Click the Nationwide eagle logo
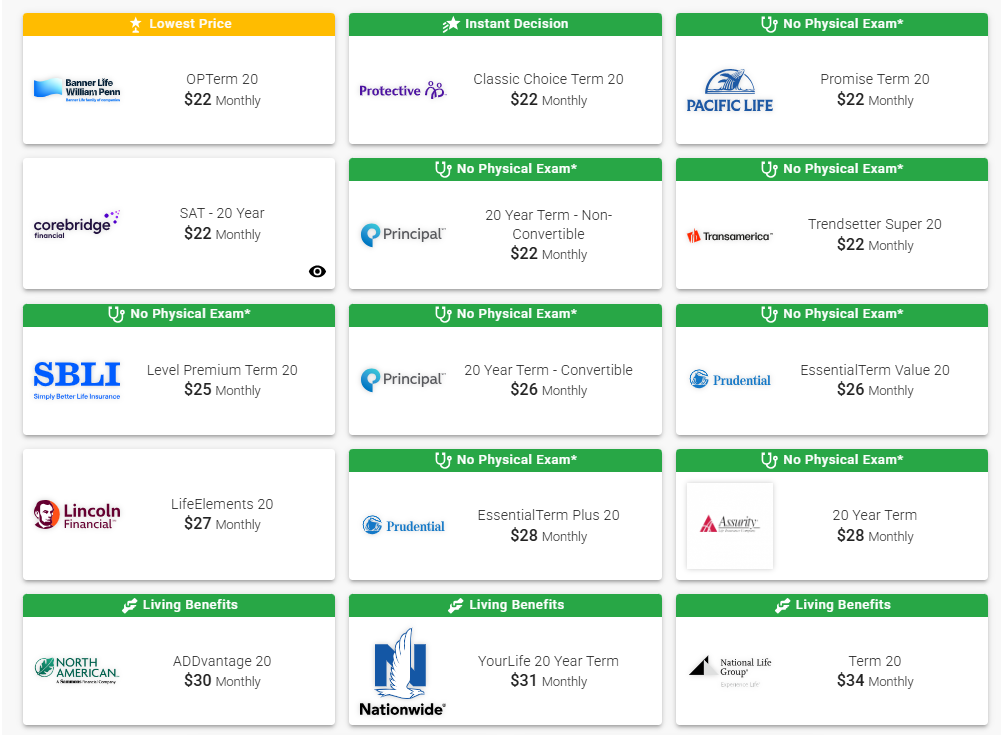The width and height of the screenshot is (1001, 735). tap(403, 672)
